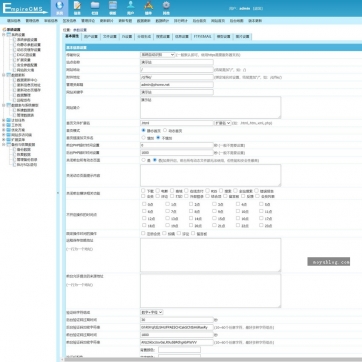Screen dimensions: 362x362
Task: Open the DIGG settings tree item
Action: click(26, 55)
